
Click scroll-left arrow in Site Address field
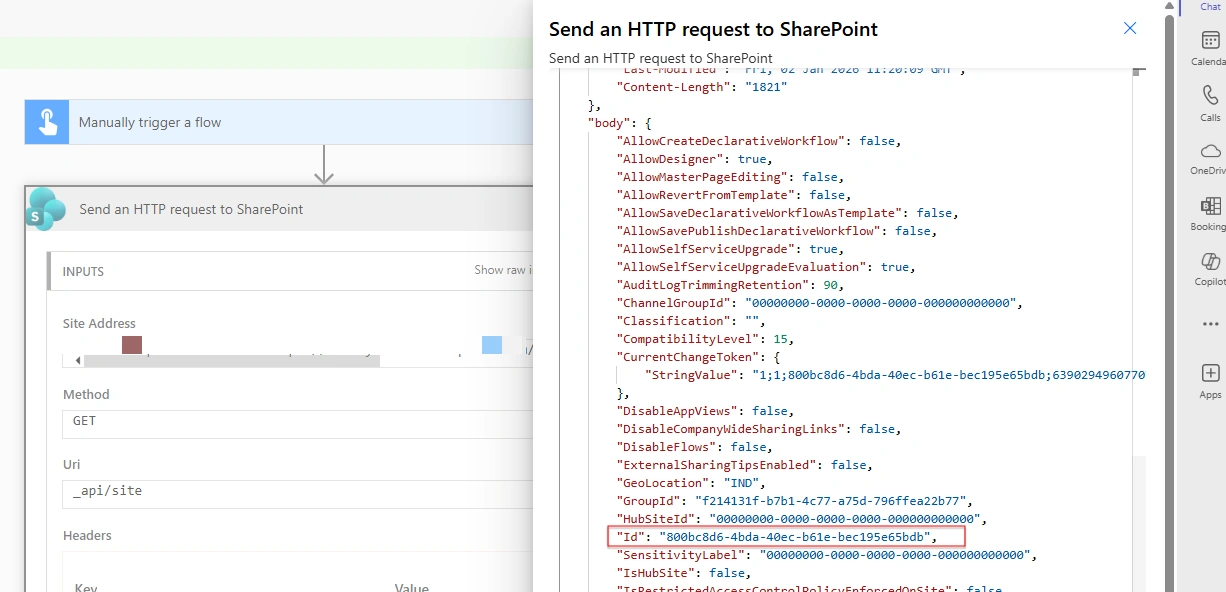click(78, 360)
